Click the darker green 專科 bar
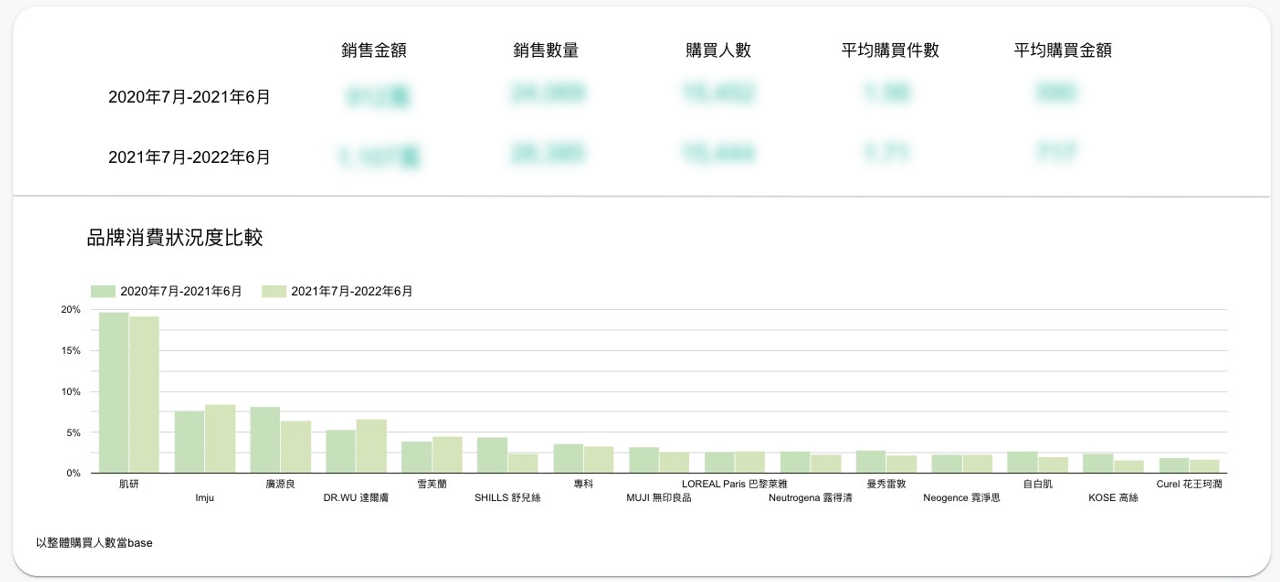The height and width of the screenshot is (582, 1280). 568,459
